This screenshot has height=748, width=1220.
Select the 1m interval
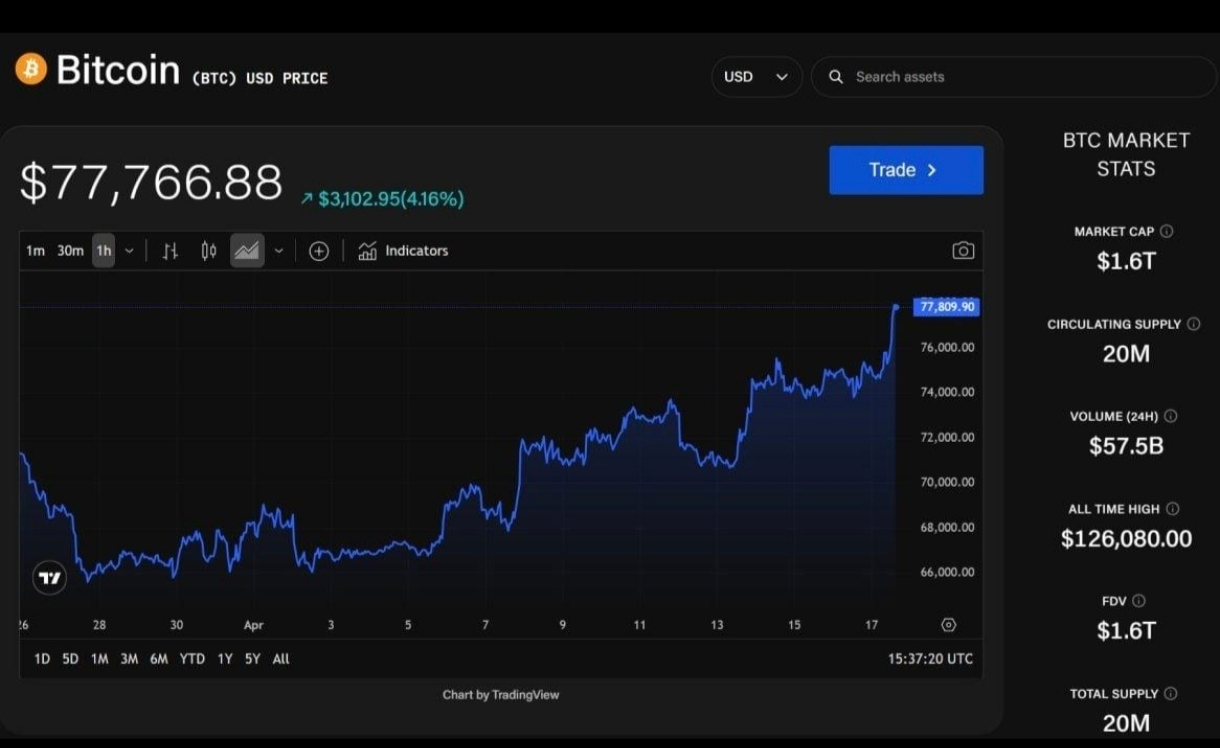point(35,251)
